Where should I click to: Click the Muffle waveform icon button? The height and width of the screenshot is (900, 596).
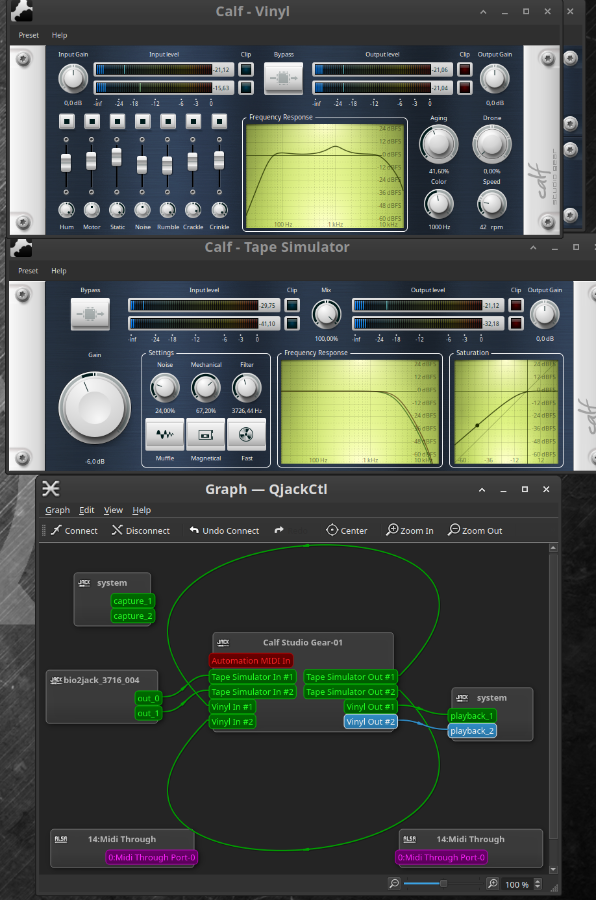165,435
